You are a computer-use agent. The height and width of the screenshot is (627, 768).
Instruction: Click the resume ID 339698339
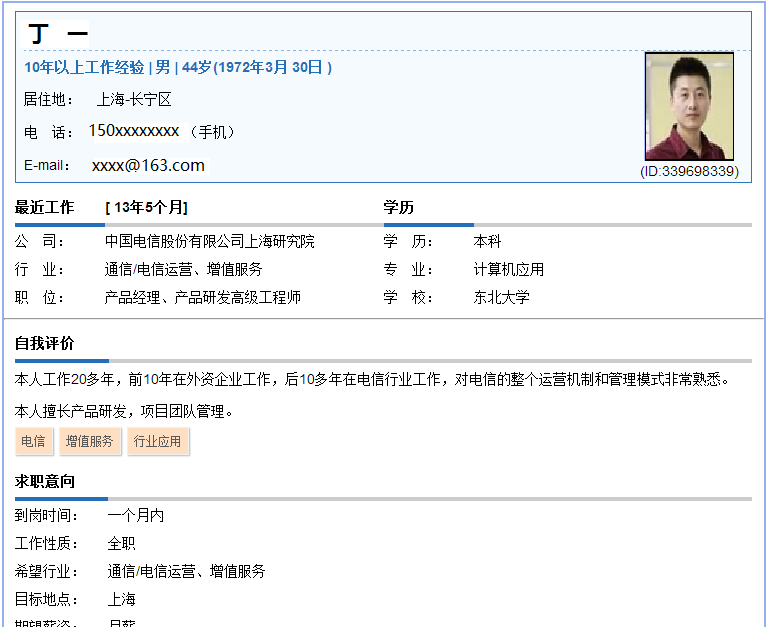click(689, 171)
